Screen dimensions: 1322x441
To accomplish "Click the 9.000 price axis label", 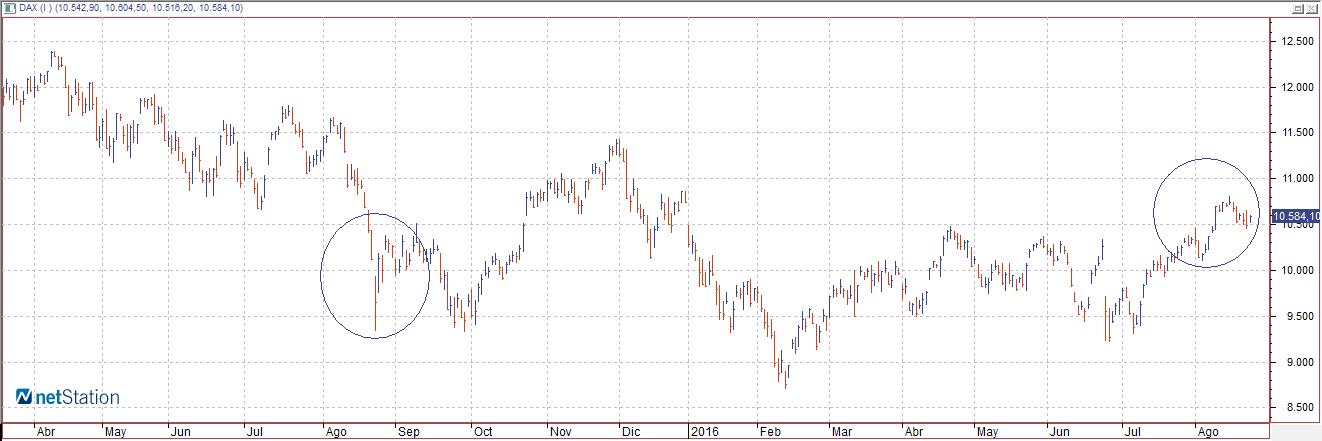I will (1297, 362).
